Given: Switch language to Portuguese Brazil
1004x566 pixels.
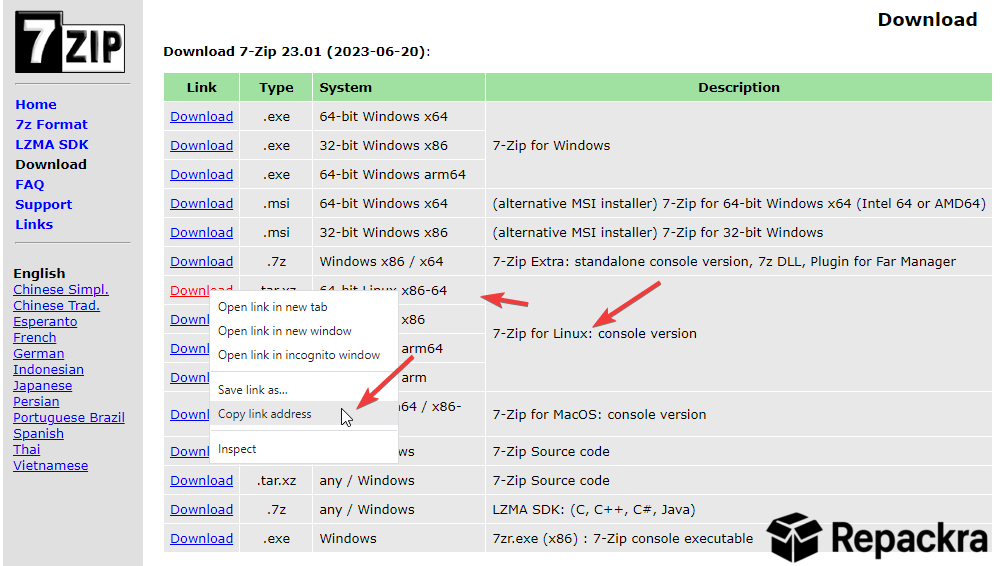Looking at the screenshot, I should coord(69,417).
